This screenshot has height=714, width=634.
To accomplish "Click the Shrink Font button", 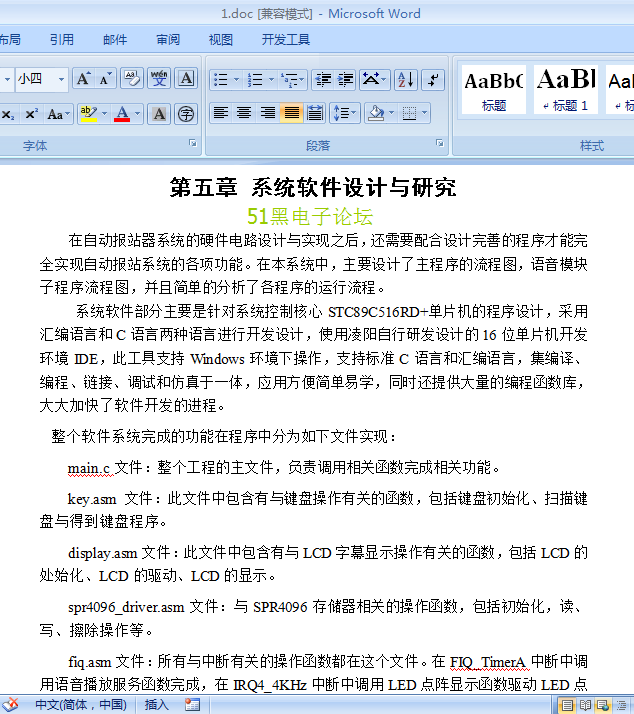I will tap(105, 79).
